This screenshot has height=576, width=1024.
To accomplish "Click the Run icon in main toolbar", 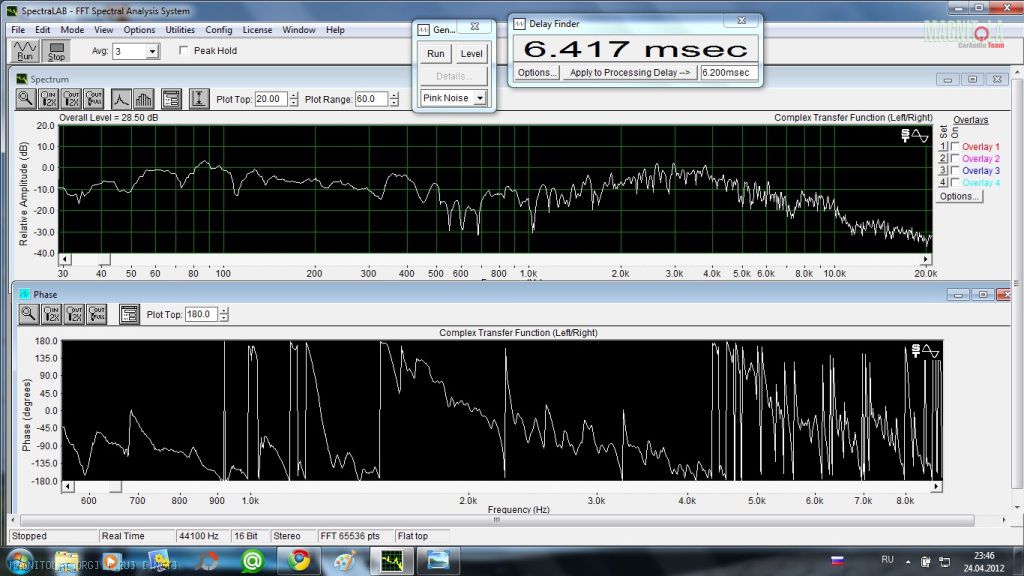I will [x=25, y=51].
